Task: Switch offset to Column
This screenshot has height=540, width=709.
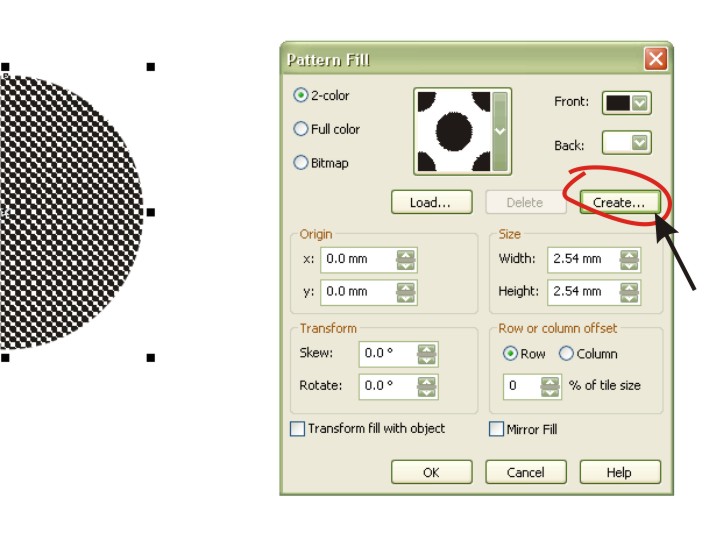Action: click(566, 354)
